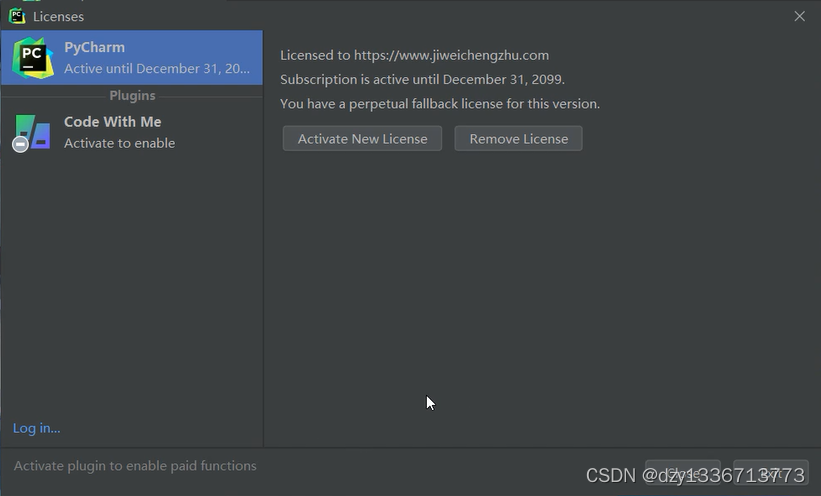Close the Licenses dialog window
The width and height of the screenshot is (821, 496).
800,16
